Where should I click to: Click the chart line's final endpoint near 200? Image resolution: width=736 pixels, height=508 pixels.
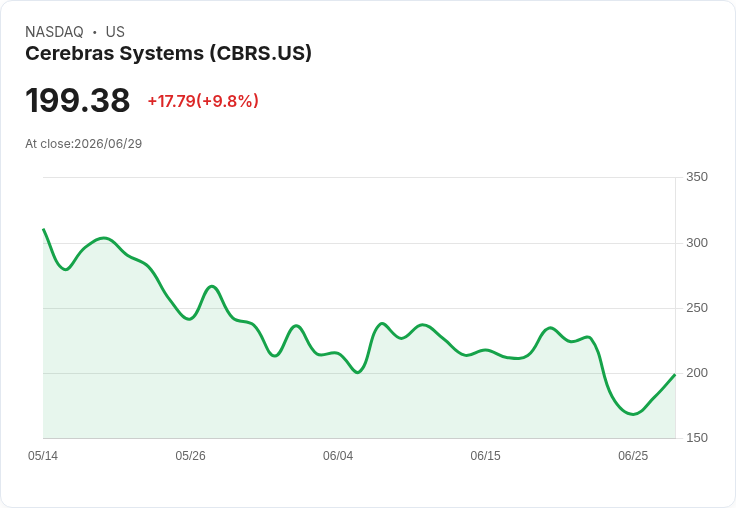click(675, 375)
